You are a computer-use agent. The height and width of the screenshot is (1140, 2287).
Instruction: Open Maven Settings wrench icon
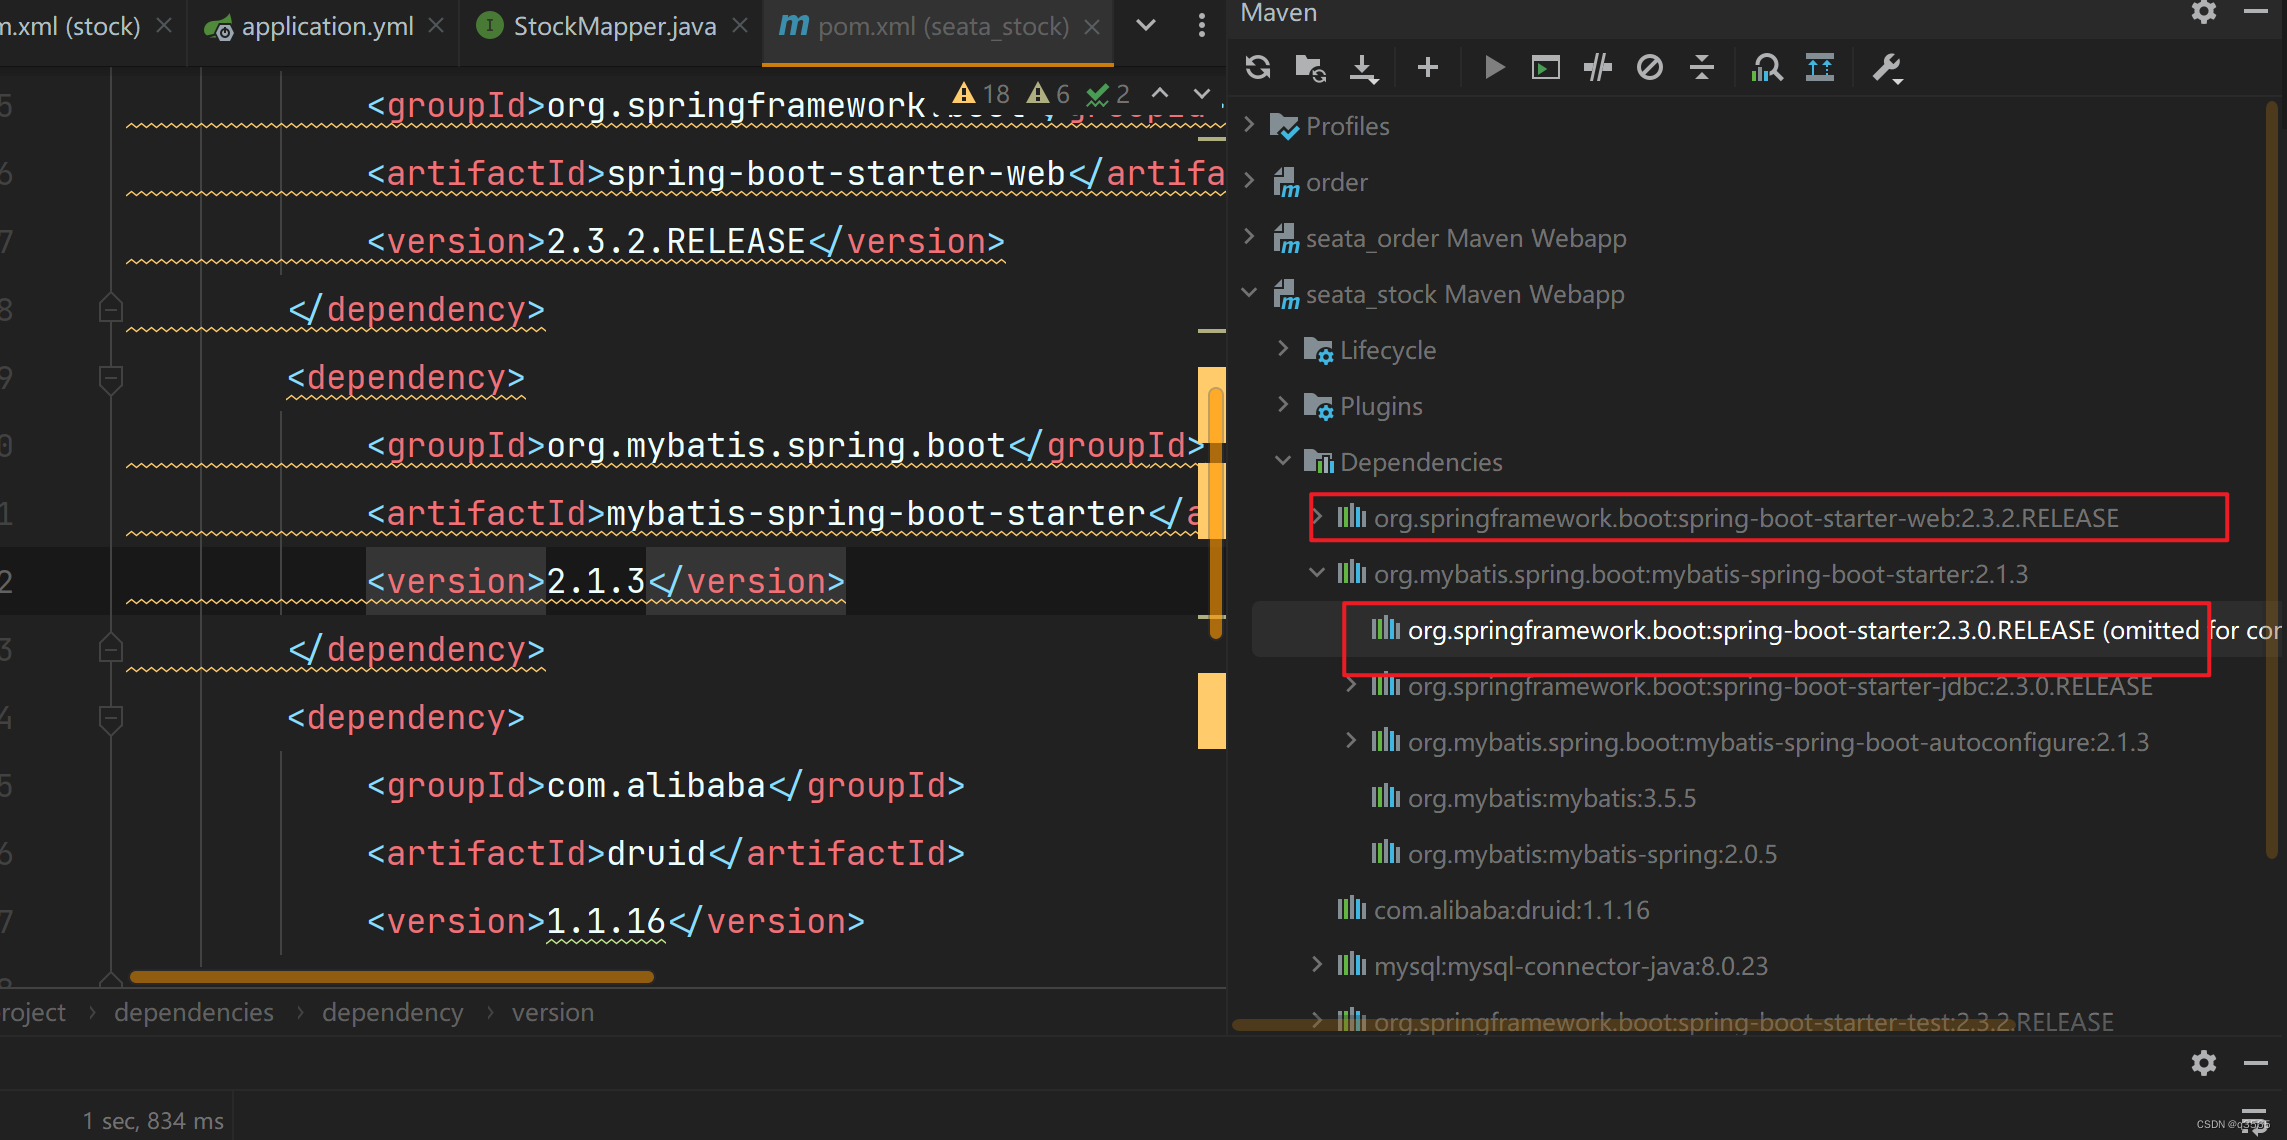point(1886,68)
